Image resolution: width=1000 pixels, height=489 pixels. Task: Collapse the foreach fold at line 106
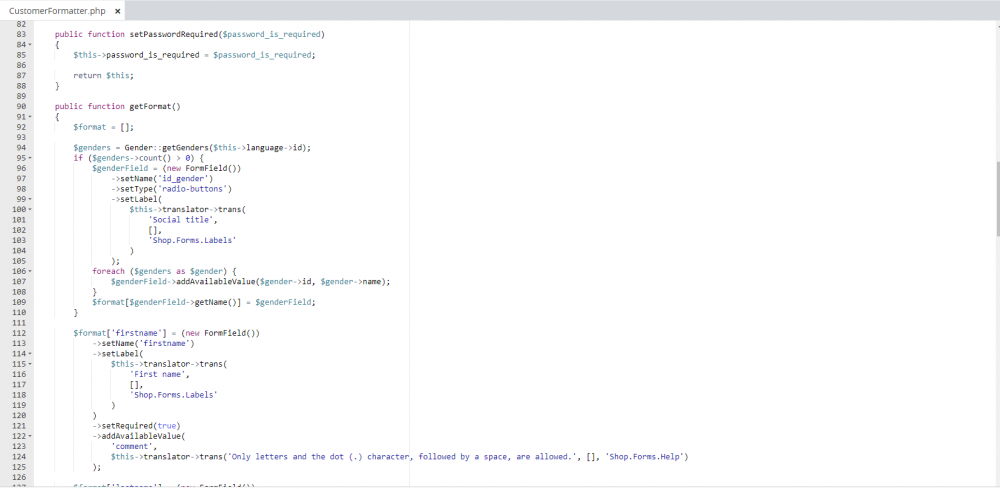pyautogui.click(x=30, y=272)
